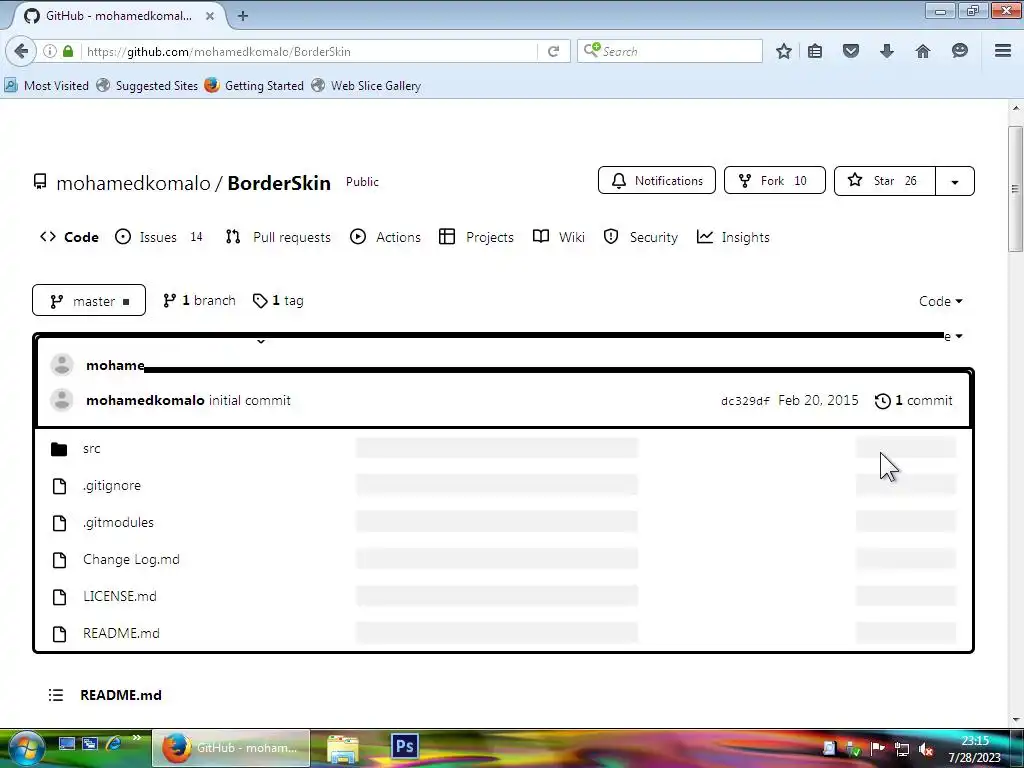The width and height of the screenshot is (1024, 768).
Task: Open the Windows Start orb
Action: [27, 748]
